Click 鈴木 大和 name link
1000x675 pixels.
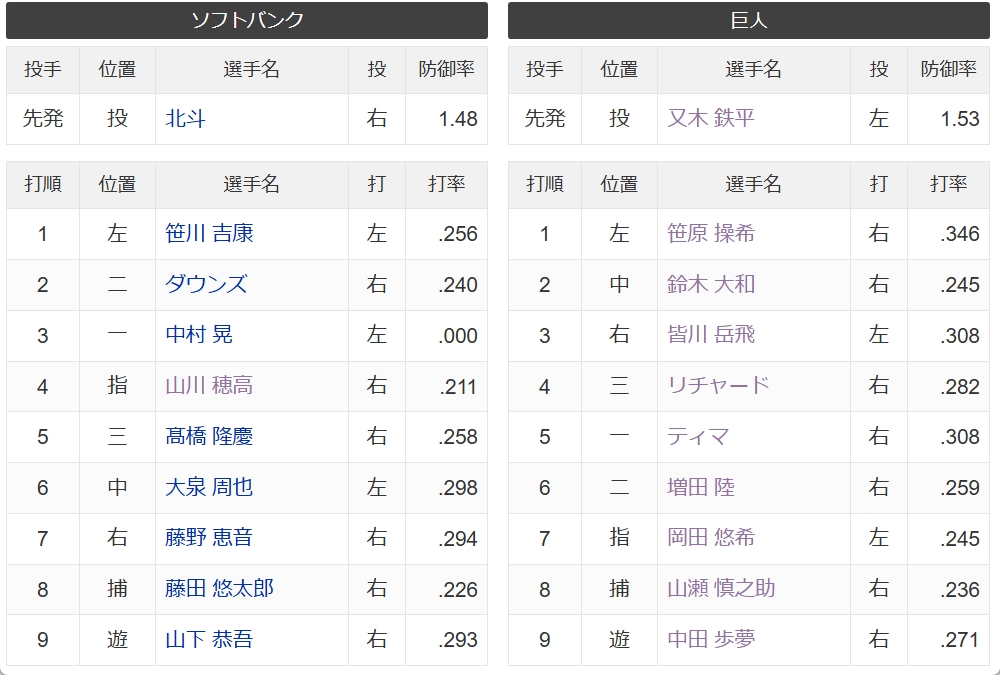pos(710,284)
